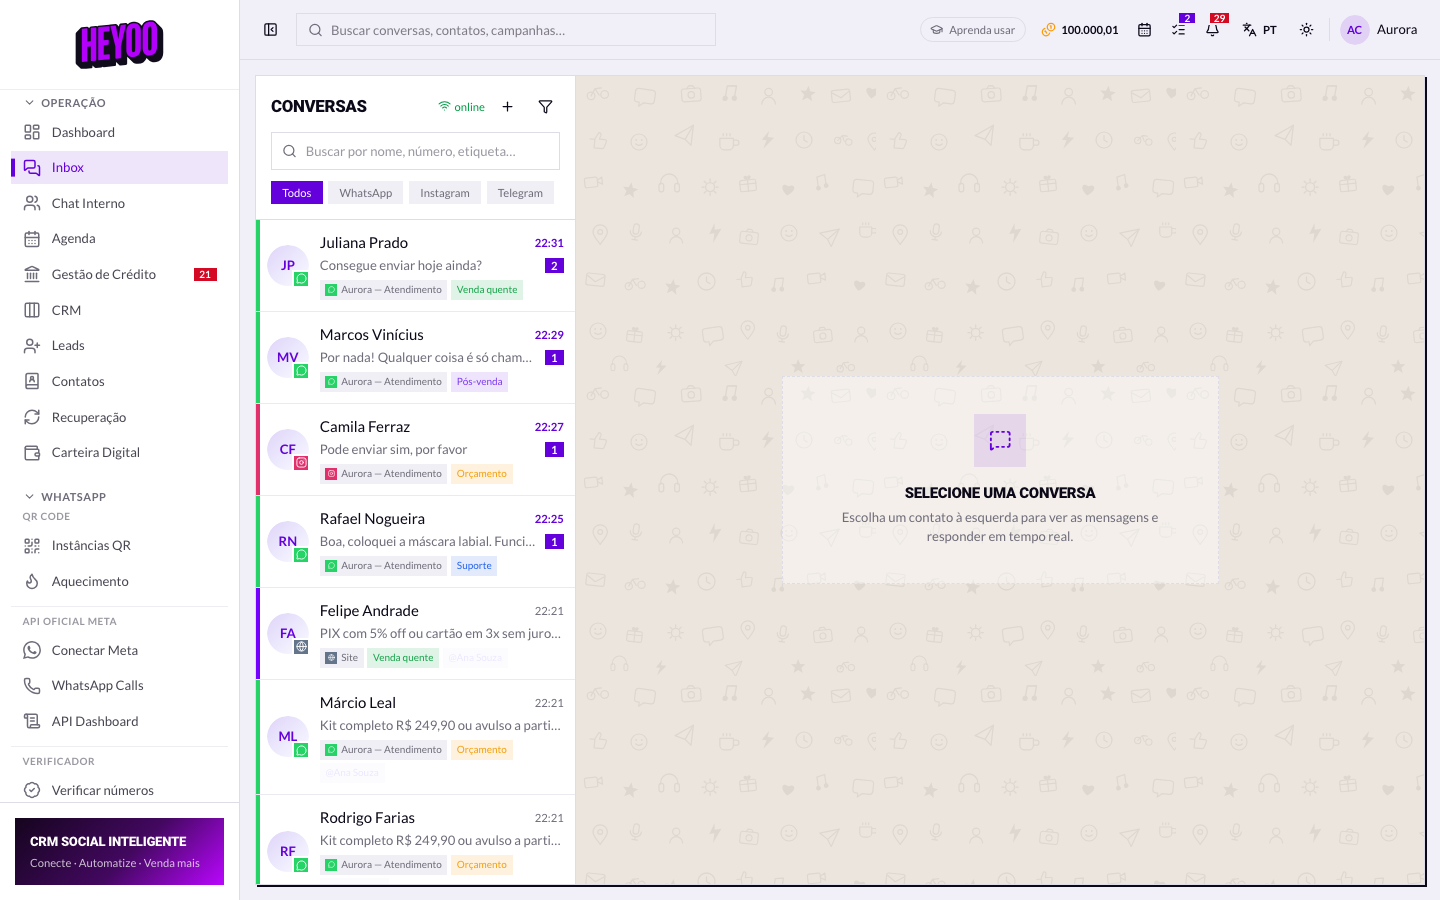This screenshot has width=1440, height=900.
Task: Click the WhatsApp Calls phone icon
Action: coord(32,686)
